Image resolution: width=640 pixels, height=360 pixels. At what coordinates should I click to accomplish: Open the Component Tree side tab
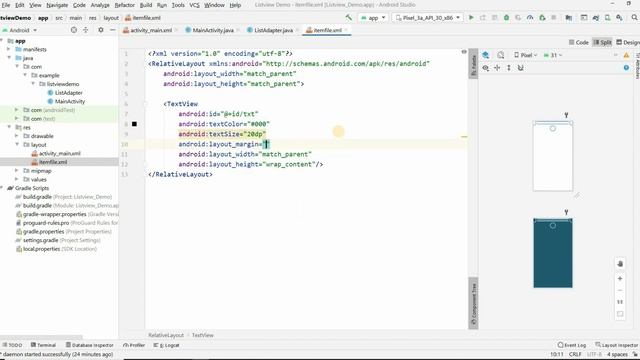click(473, 303)
